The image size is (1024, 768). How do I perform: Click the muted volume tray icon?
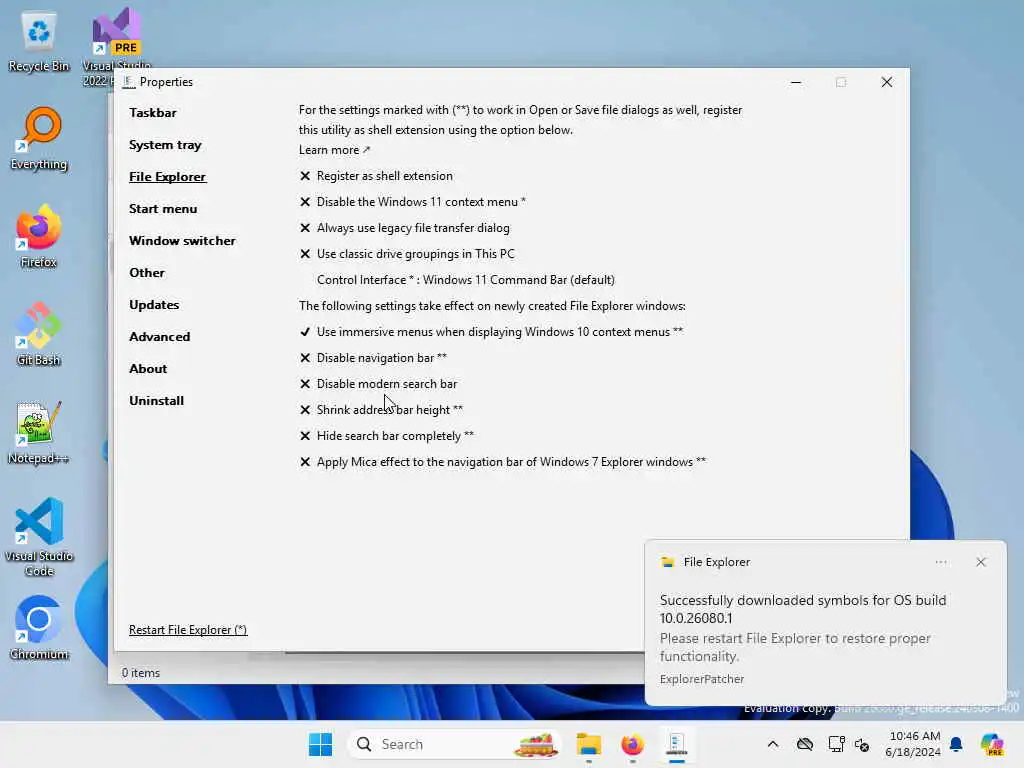[862, 744]
